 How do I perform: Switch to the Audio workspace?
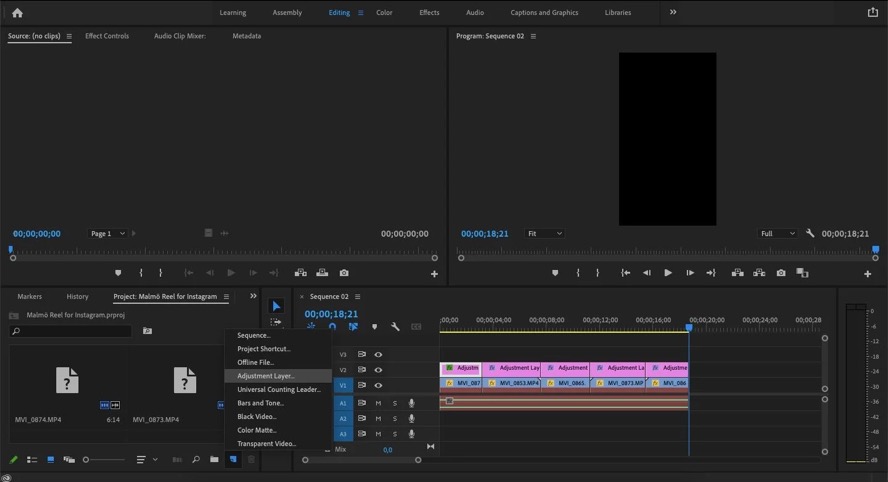click(x=475, y=12)
